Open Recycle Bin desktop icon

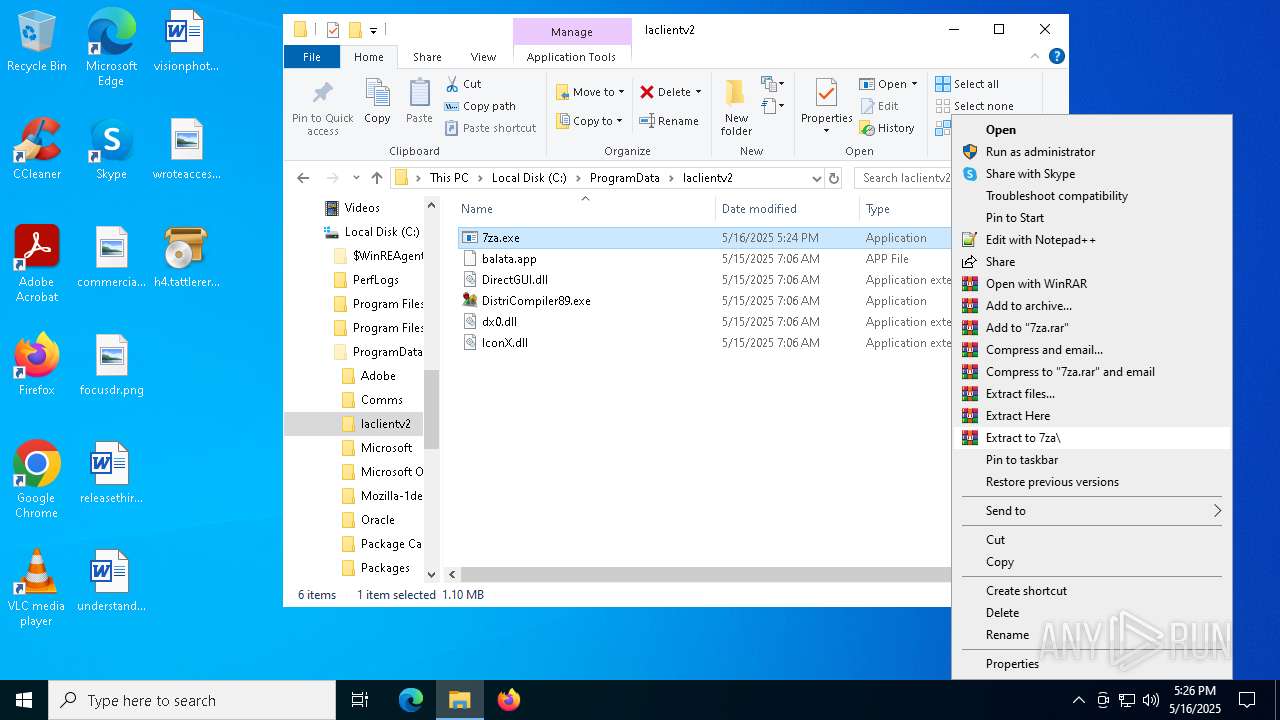coord(37,42)
